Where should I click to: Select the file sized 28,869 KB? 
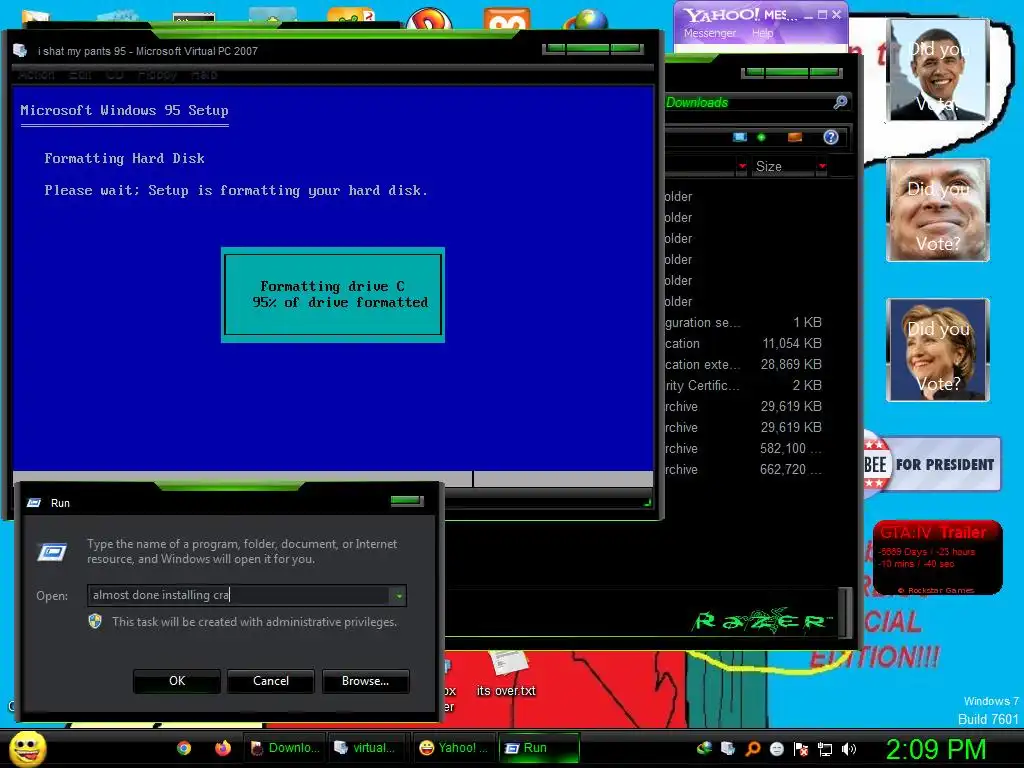click(x=743, y=364)
